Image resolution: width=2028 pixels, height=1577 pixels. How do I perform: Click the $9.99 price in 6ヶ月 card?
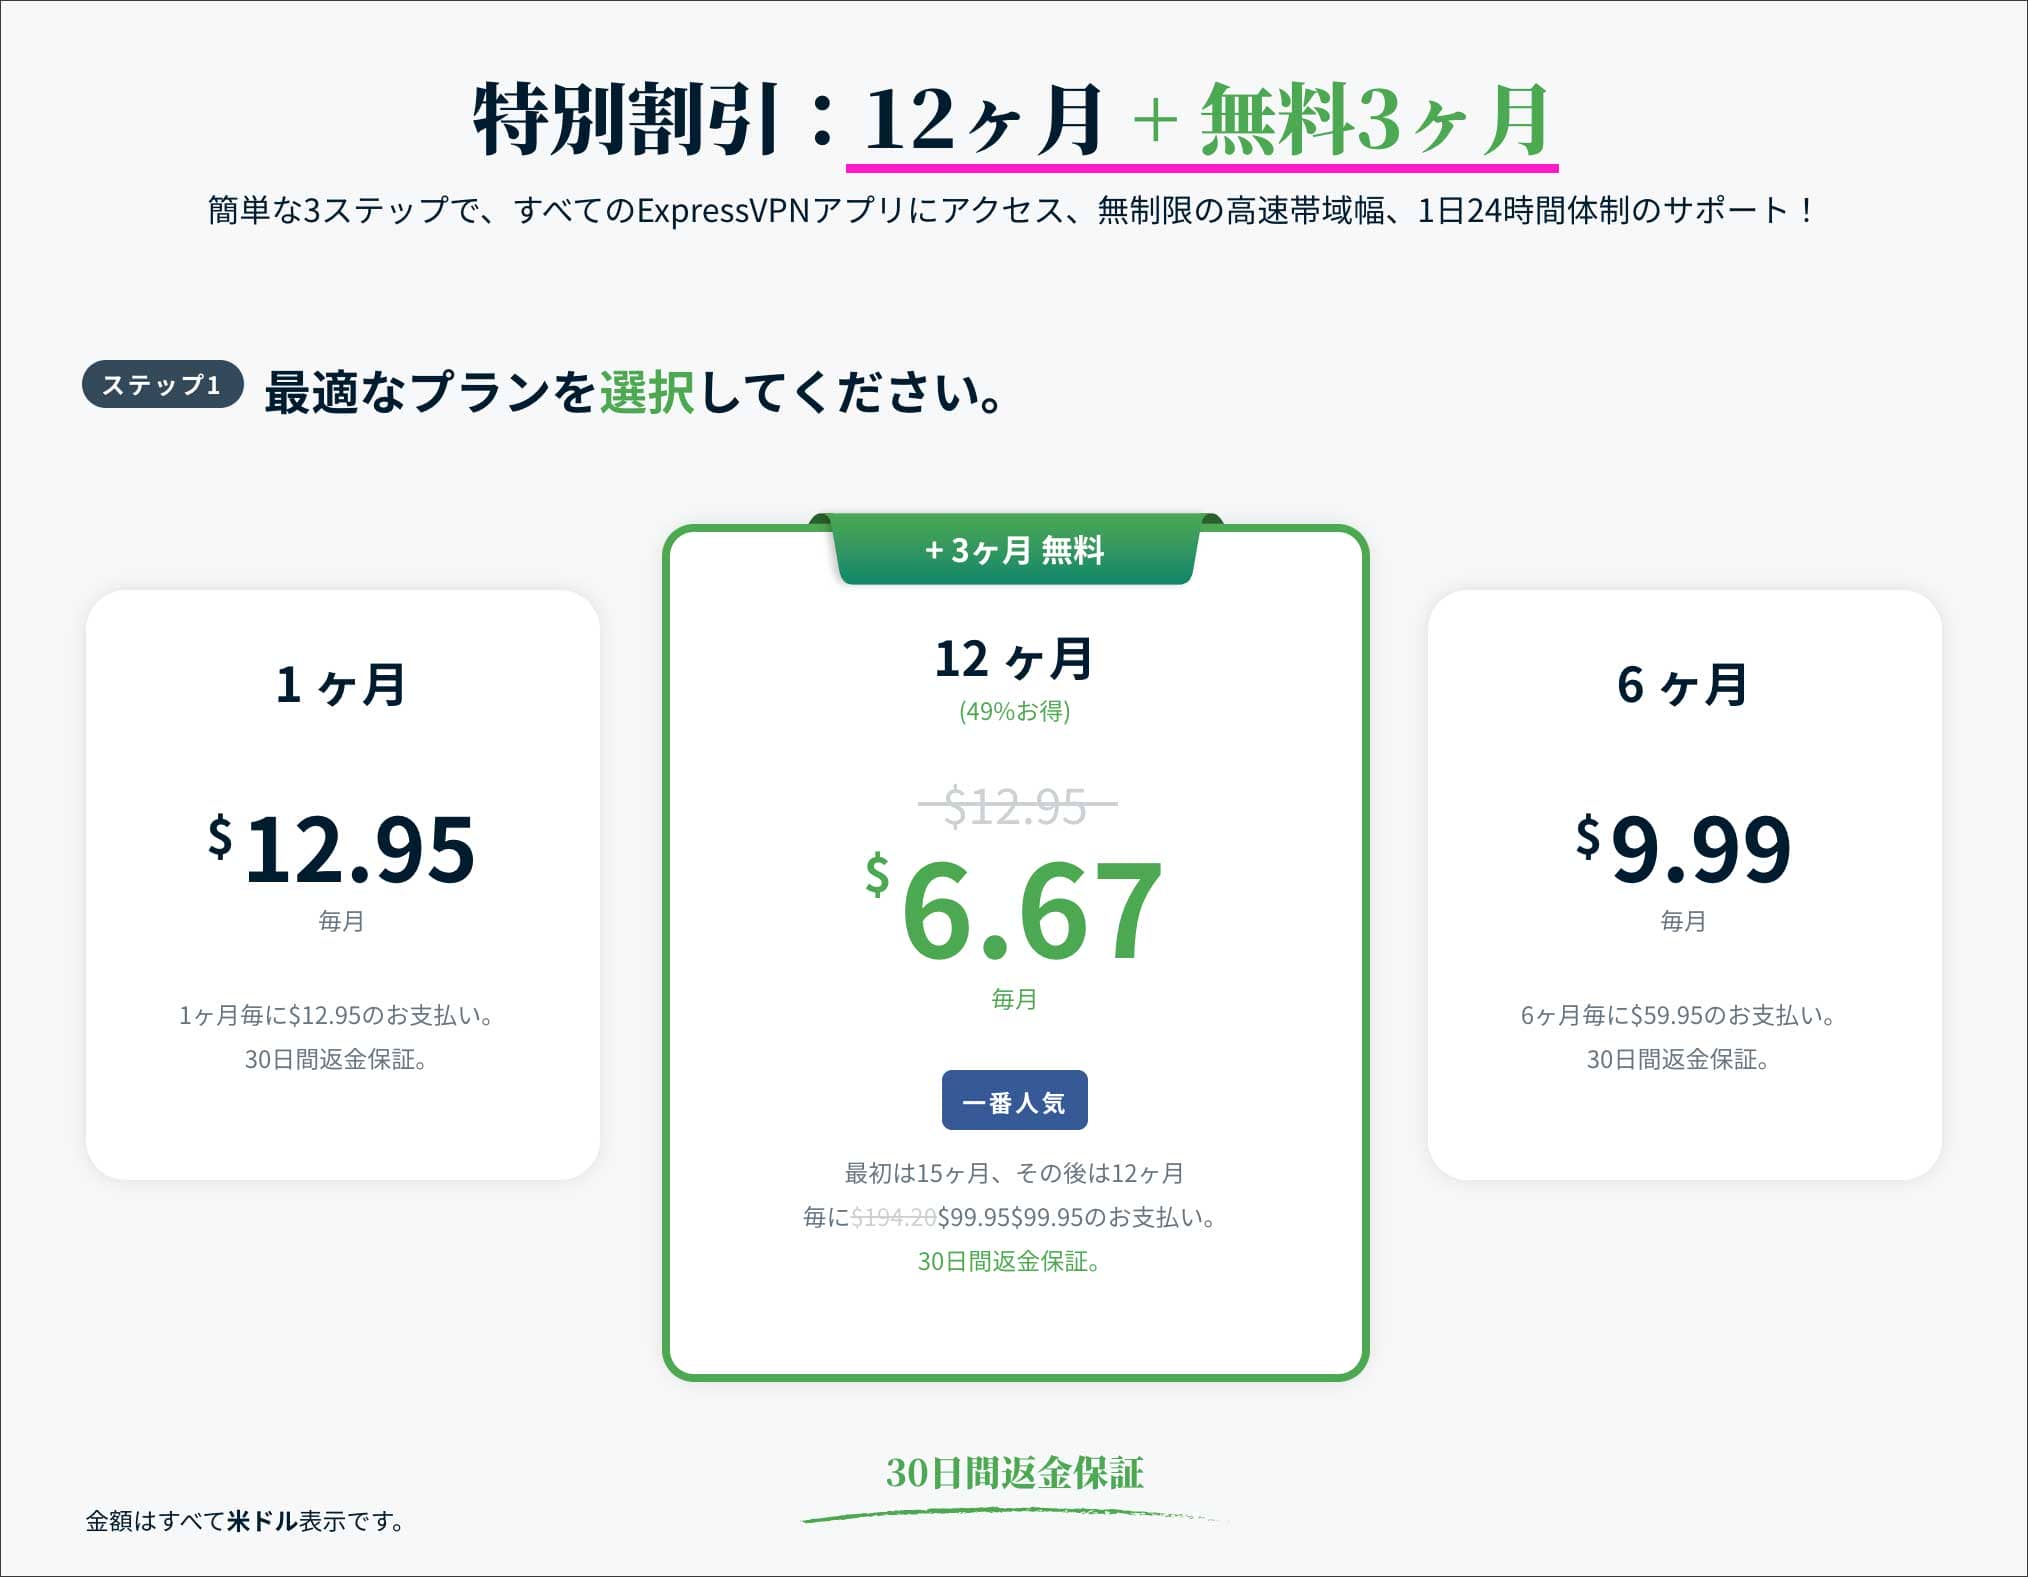point(1684,850)
